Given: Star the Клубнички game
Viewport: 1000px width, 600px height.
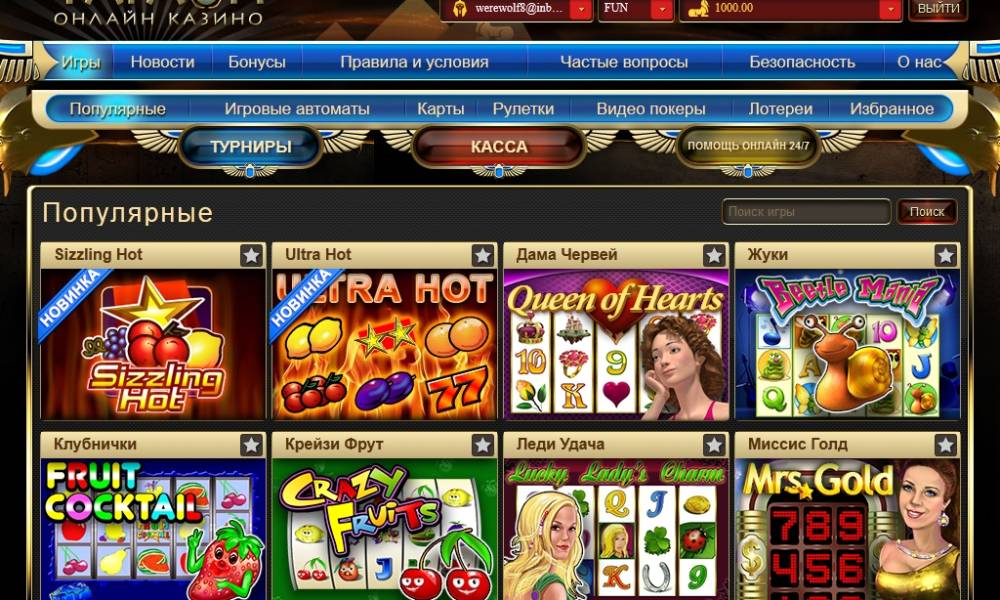Looking at the screenshot, I should click(251, 445).
